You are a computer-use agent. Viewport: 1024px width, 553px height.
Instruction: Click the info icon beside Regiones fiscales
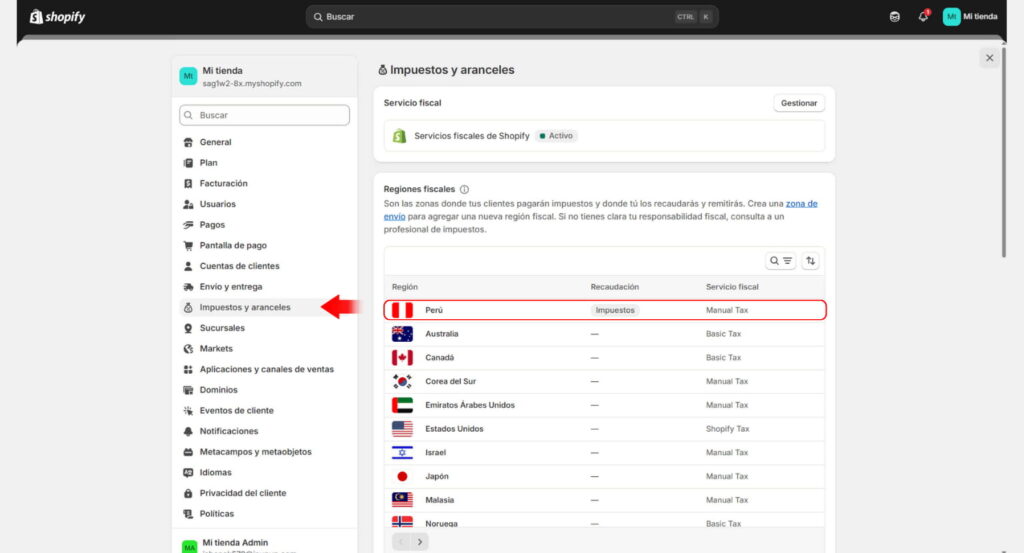click(465, 189)
